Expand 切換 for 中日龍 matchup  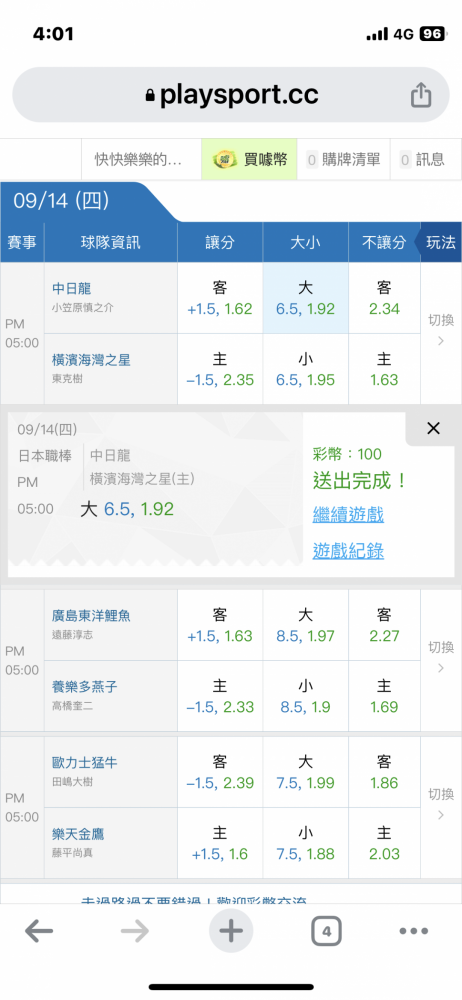point(441,330)
